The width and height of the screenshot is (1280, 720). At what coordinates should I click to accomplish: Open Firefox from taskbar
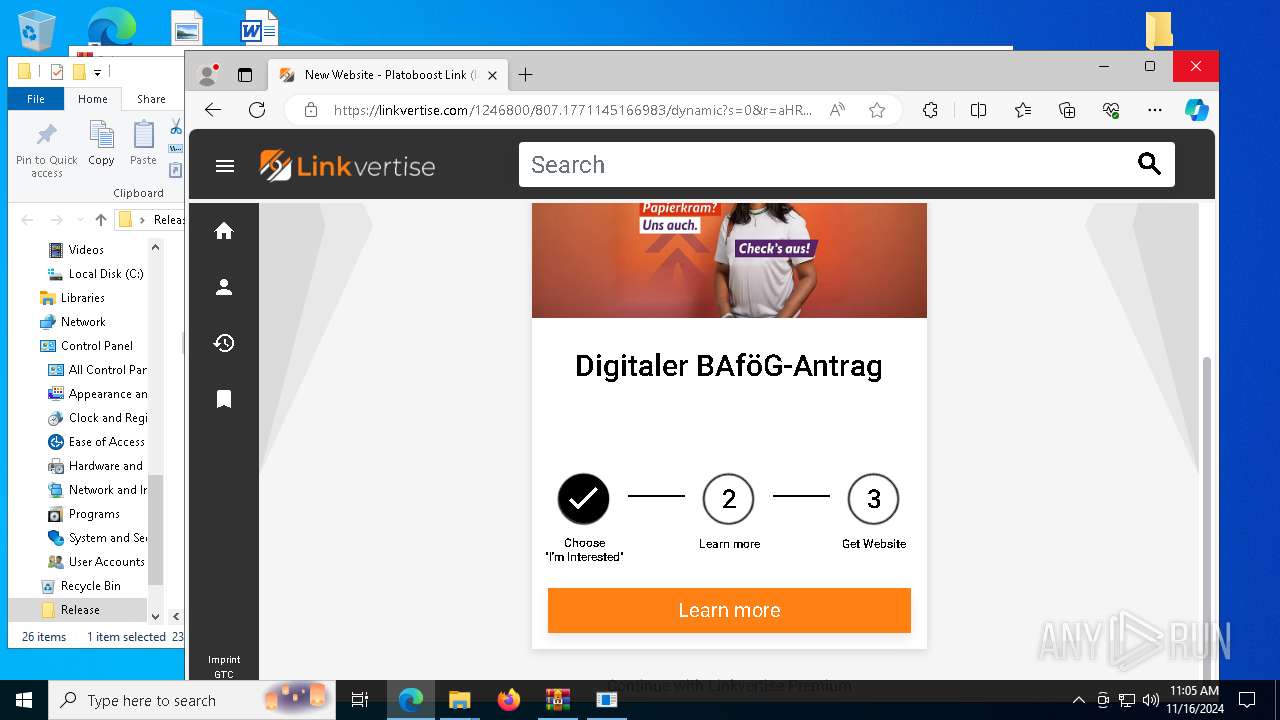[509, 700]
